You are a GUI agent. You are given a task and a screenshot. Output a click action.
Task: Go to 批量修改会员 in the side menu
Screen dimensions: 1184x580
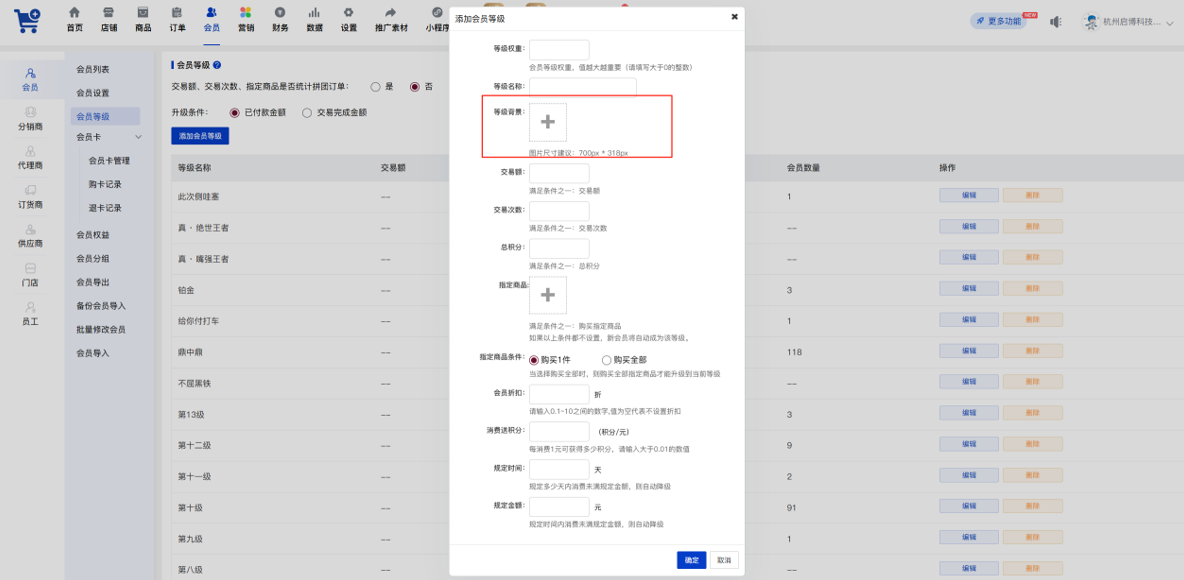coord(101,329)
